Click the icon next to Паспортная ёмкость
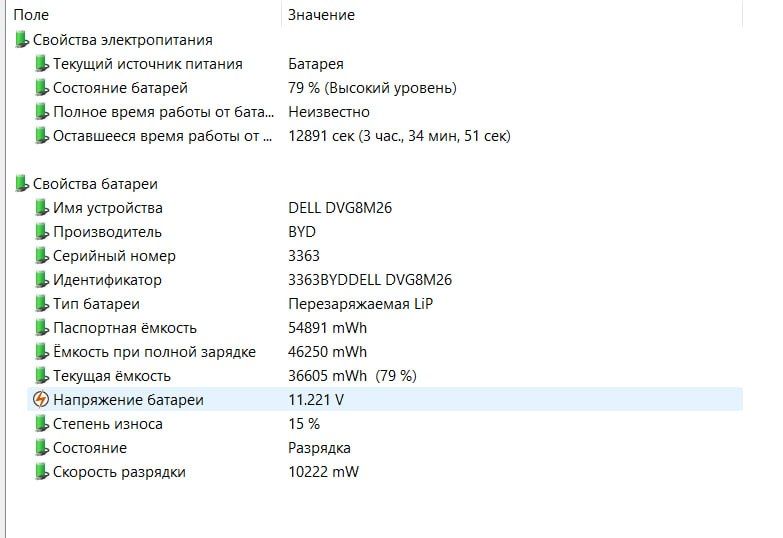The image size is (783, 538). 41,328
